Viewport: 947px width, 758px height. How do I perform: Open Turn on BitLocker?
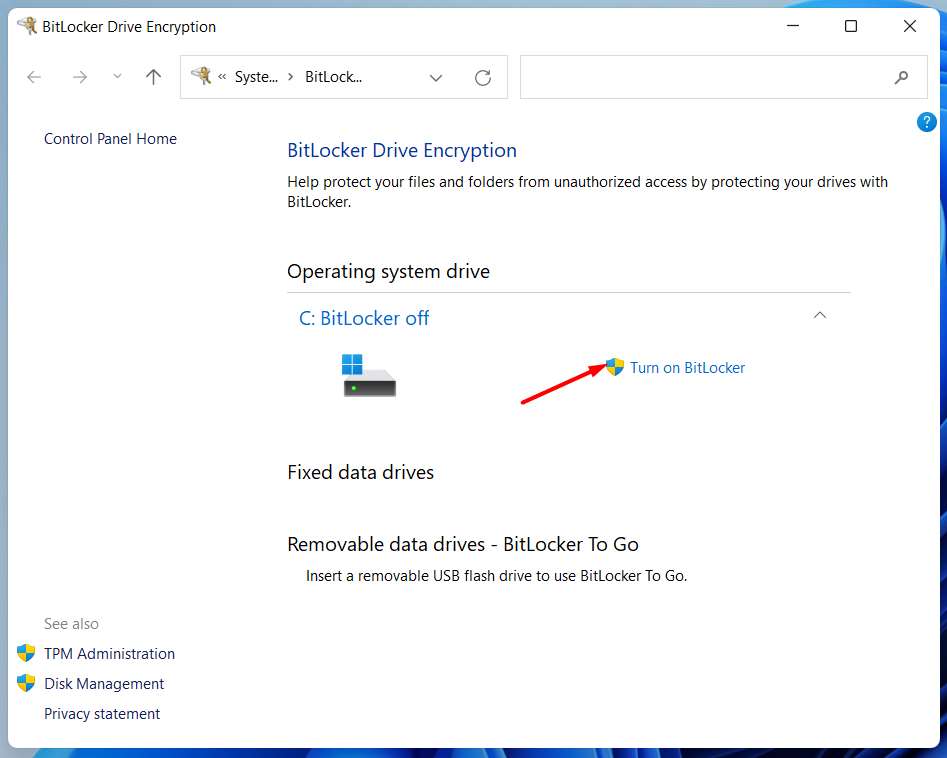click(687, 367)
